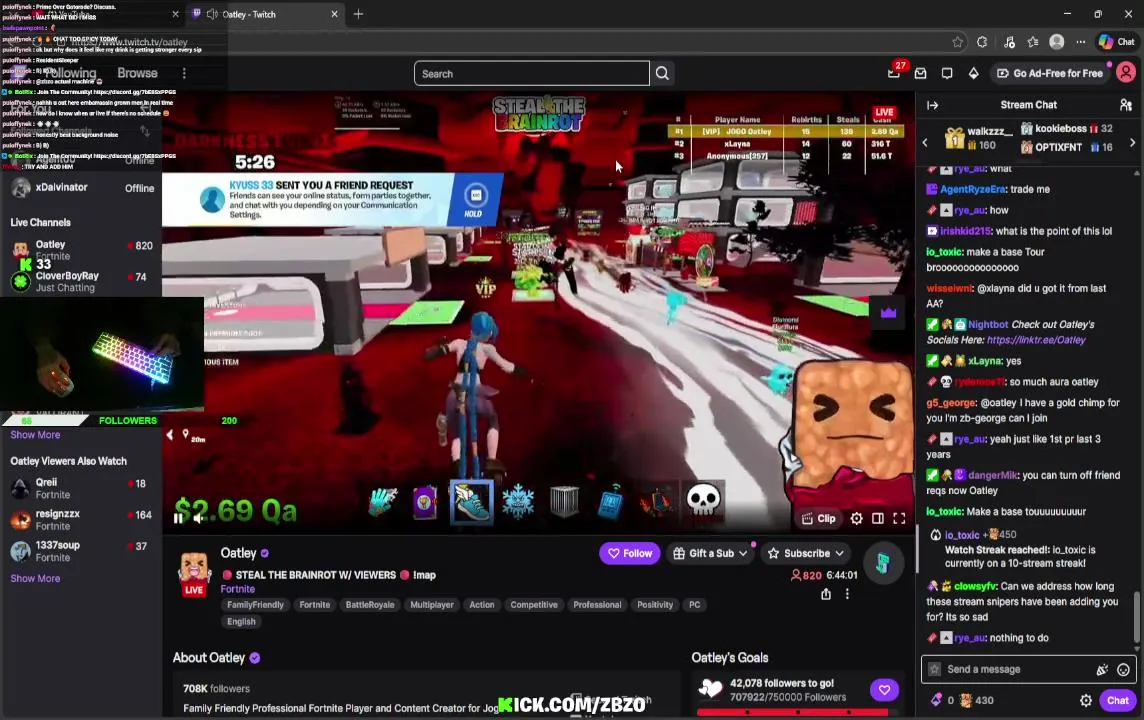Click Go Ad-Free for Free button
The width and height of the screenshot is (1144, 720).
point(1049,73)
